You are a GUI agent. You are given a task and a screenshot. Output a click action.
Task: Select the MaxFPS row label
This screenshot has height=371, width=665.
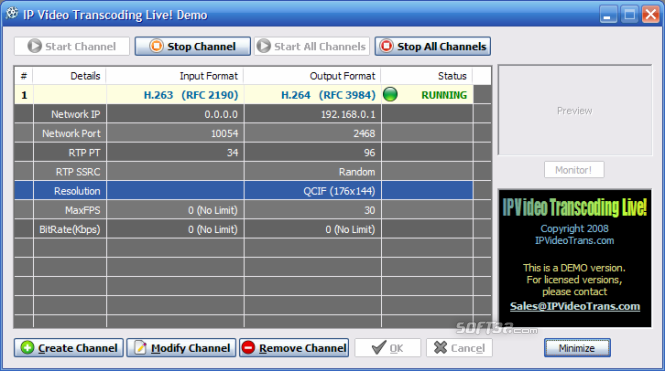(x=83, y=210)
